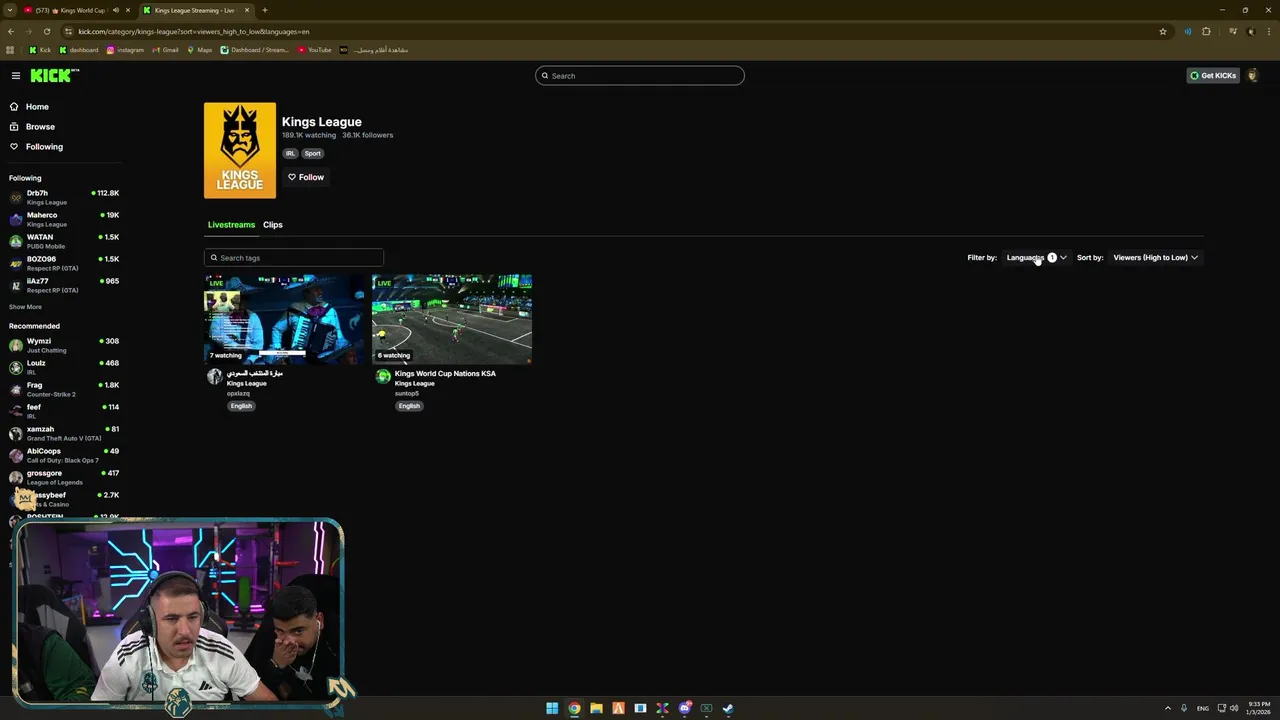This screenshot has width=1280, height=720.
Task: Open the Kick user profile avatar
Action: click(x=1252, y=76)
